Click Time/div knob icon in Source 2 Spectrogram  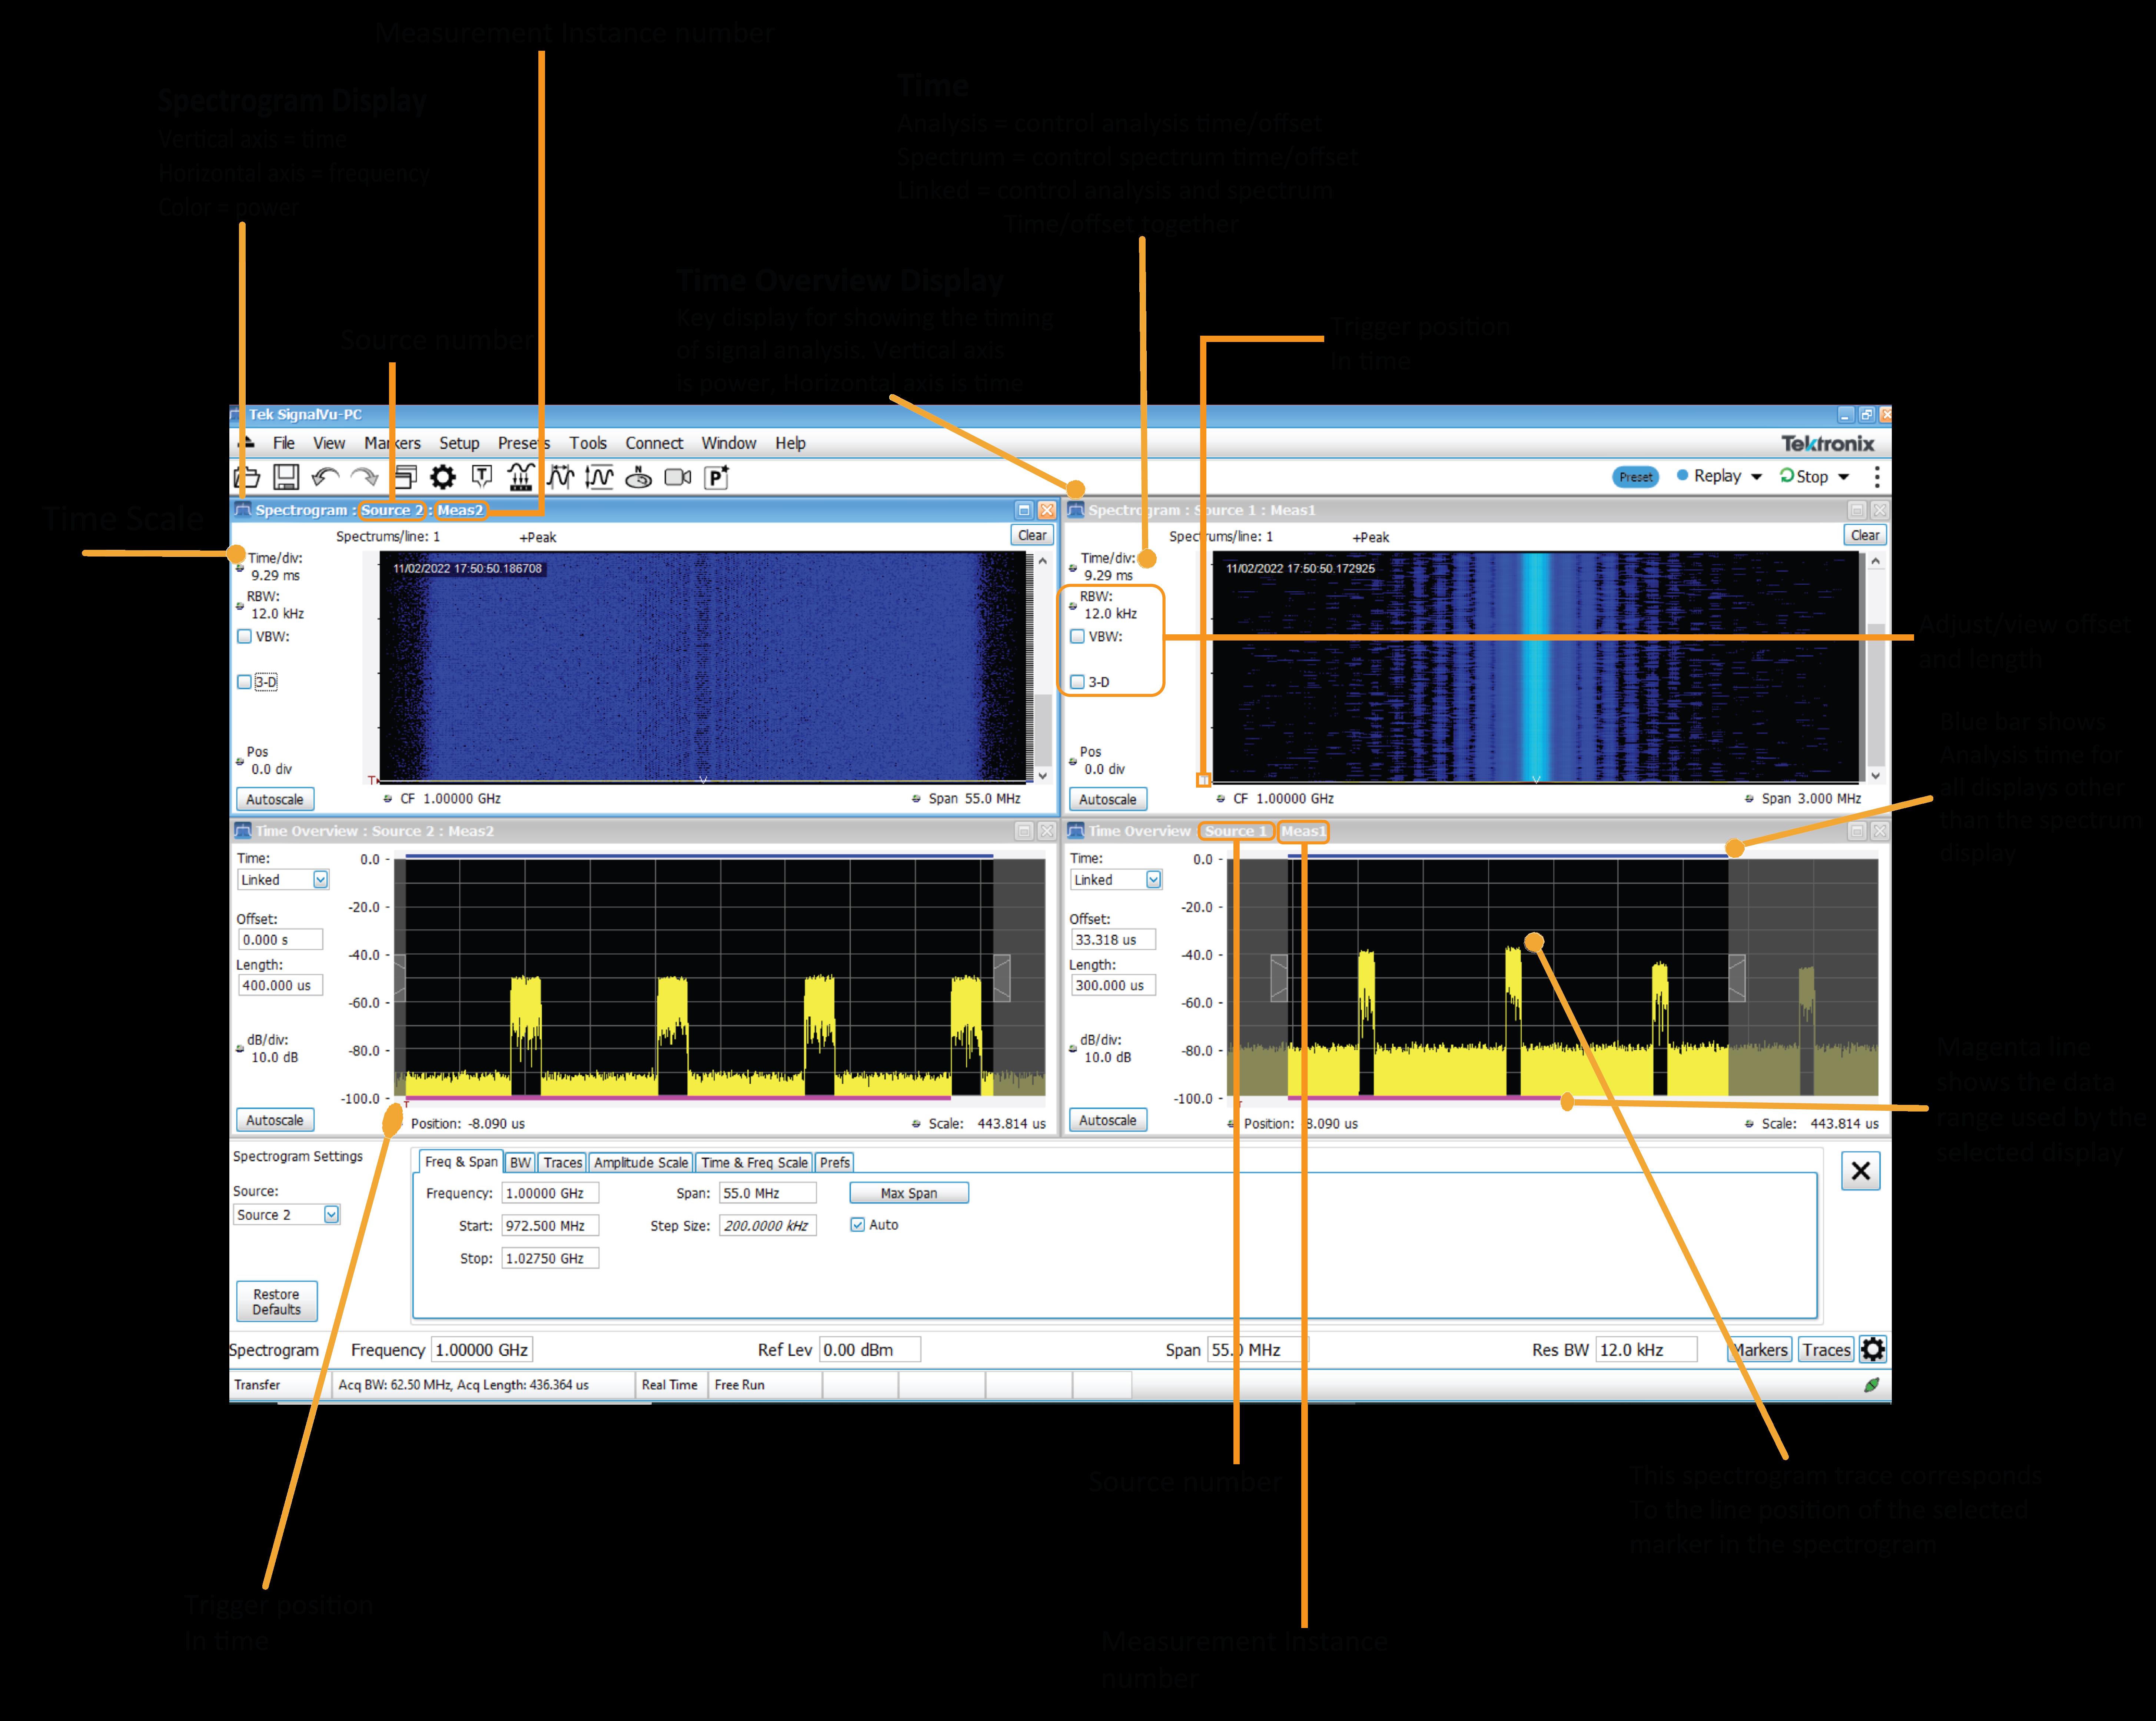coord(240,568)
